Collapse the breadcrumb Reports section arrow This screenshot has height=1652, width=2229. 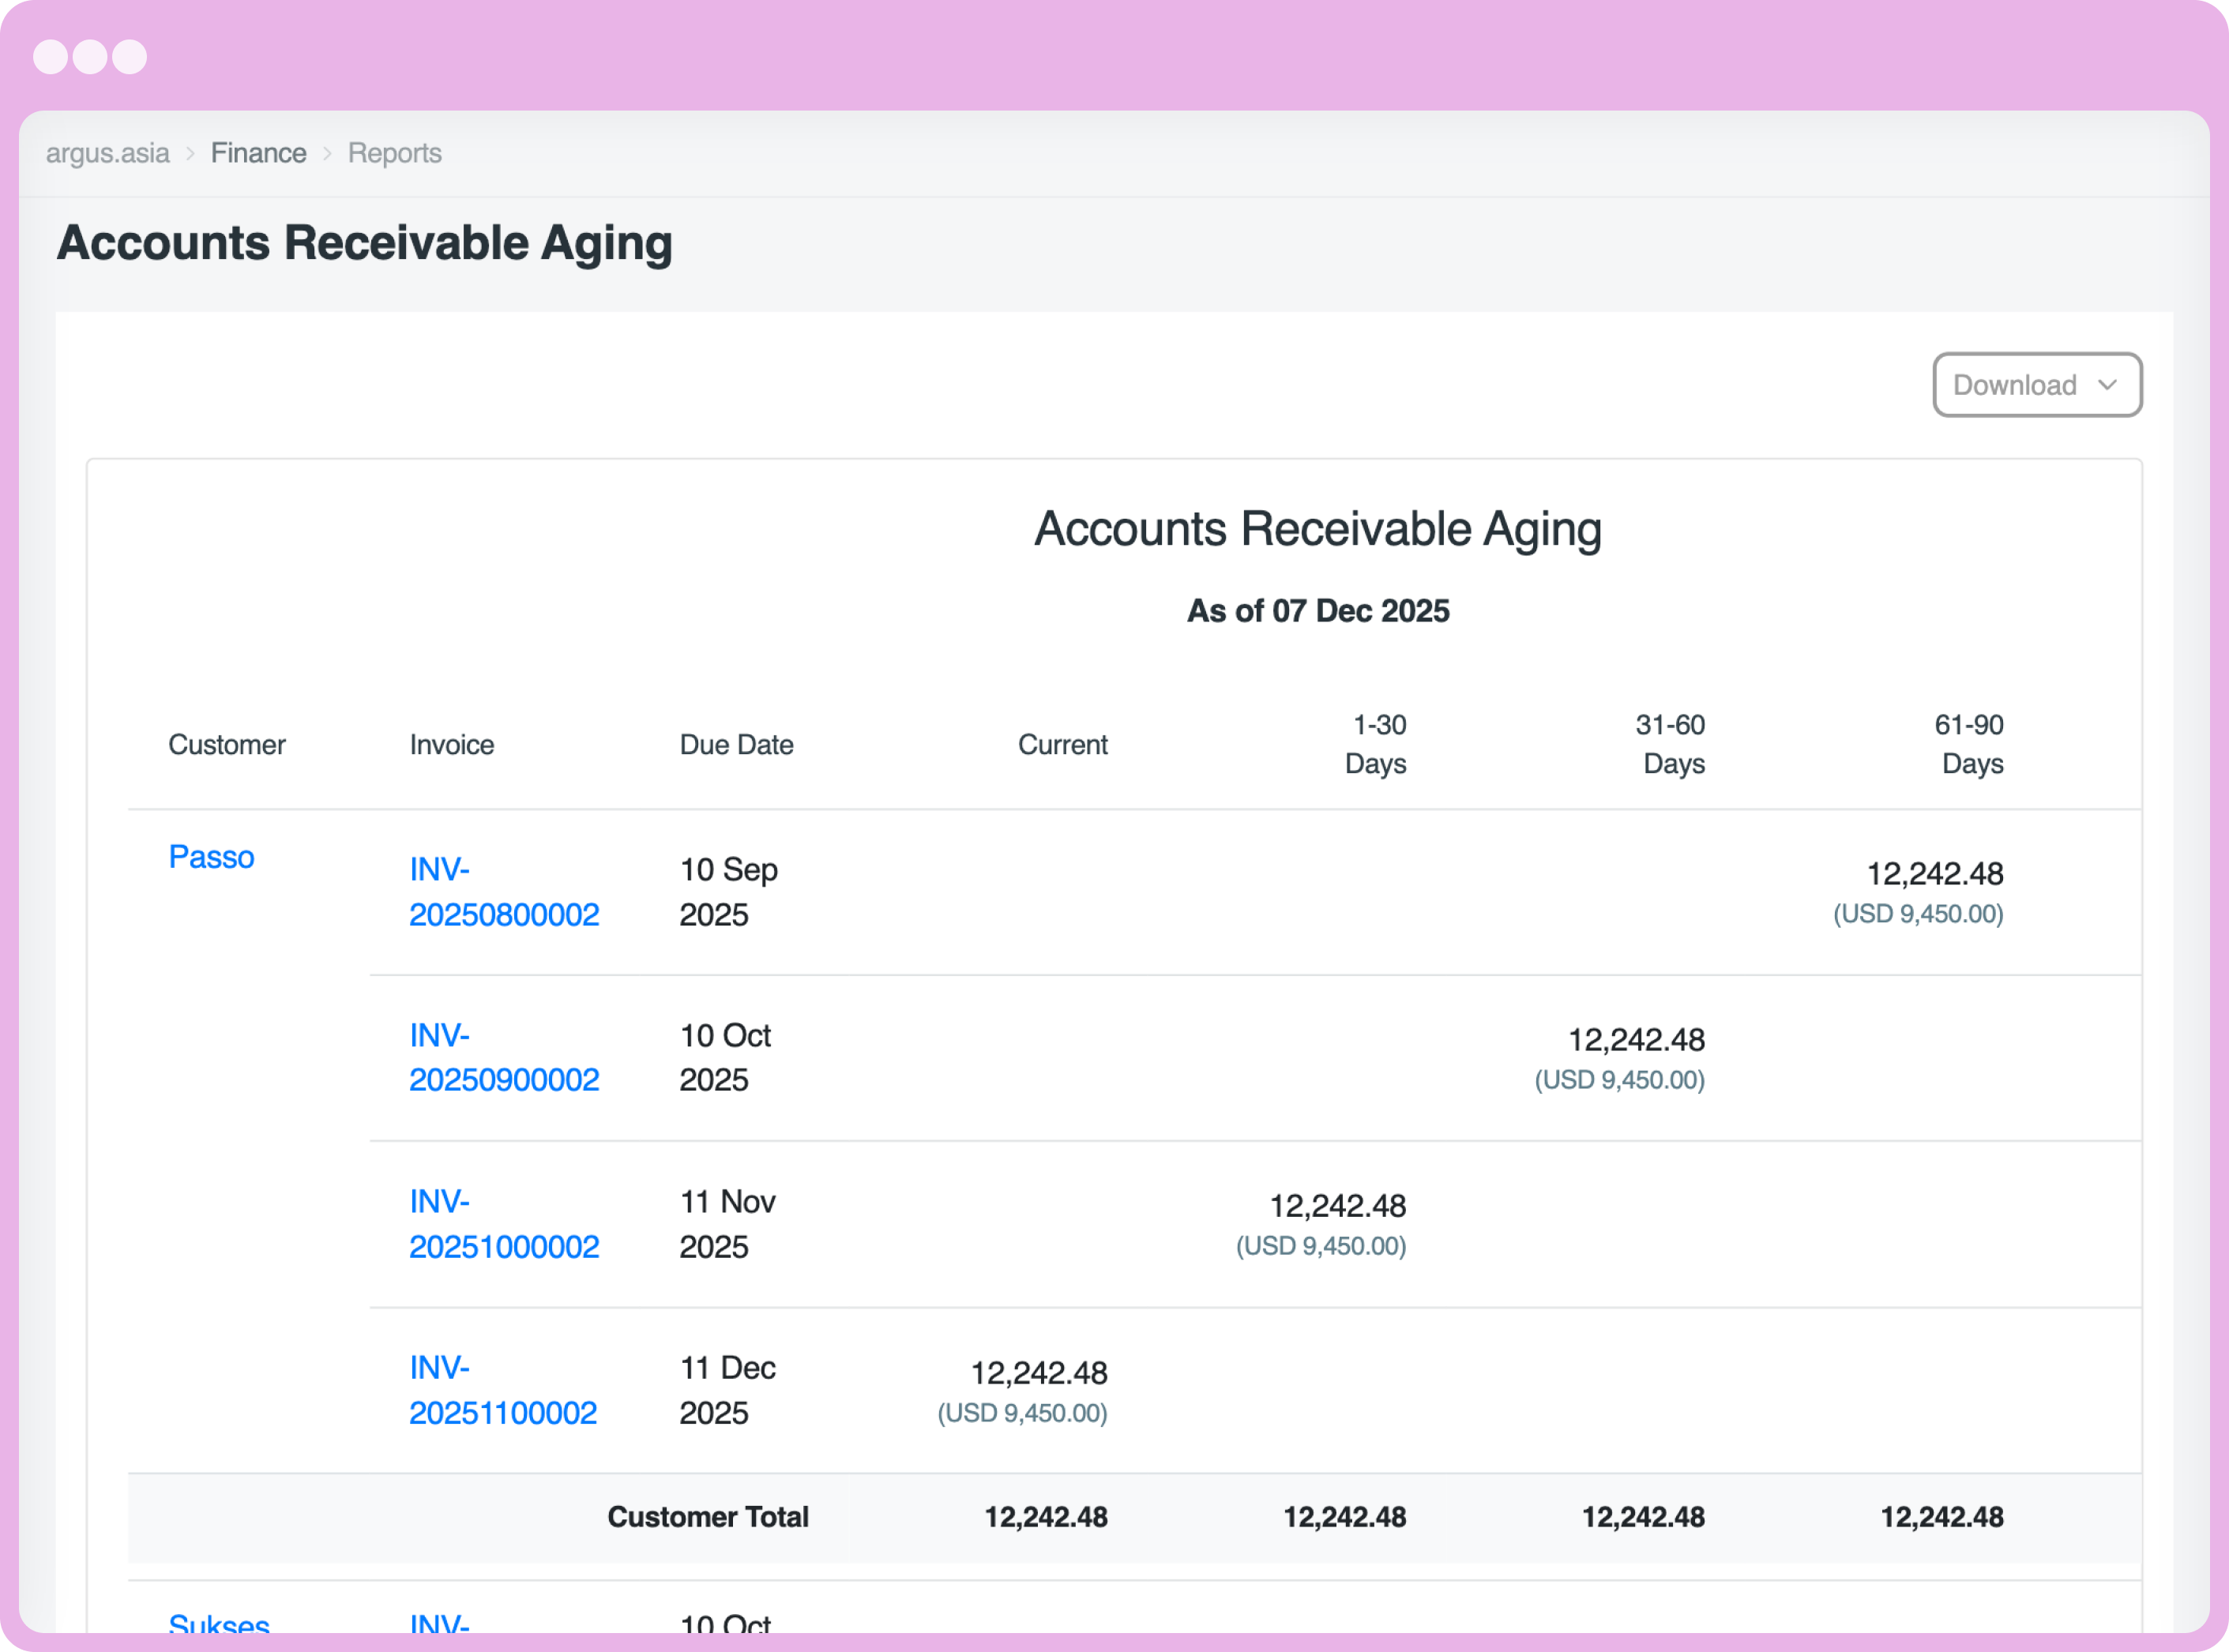pos(327,153)
